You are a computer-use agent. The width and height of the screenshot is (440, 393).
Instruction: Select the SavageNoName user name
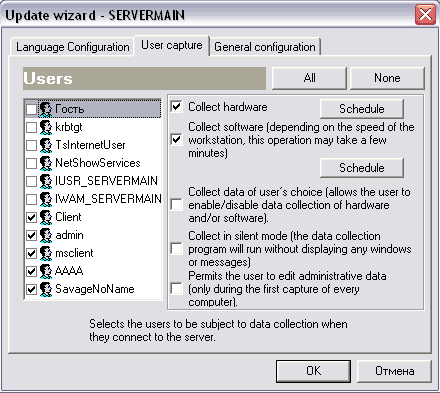tap(95, 289)
